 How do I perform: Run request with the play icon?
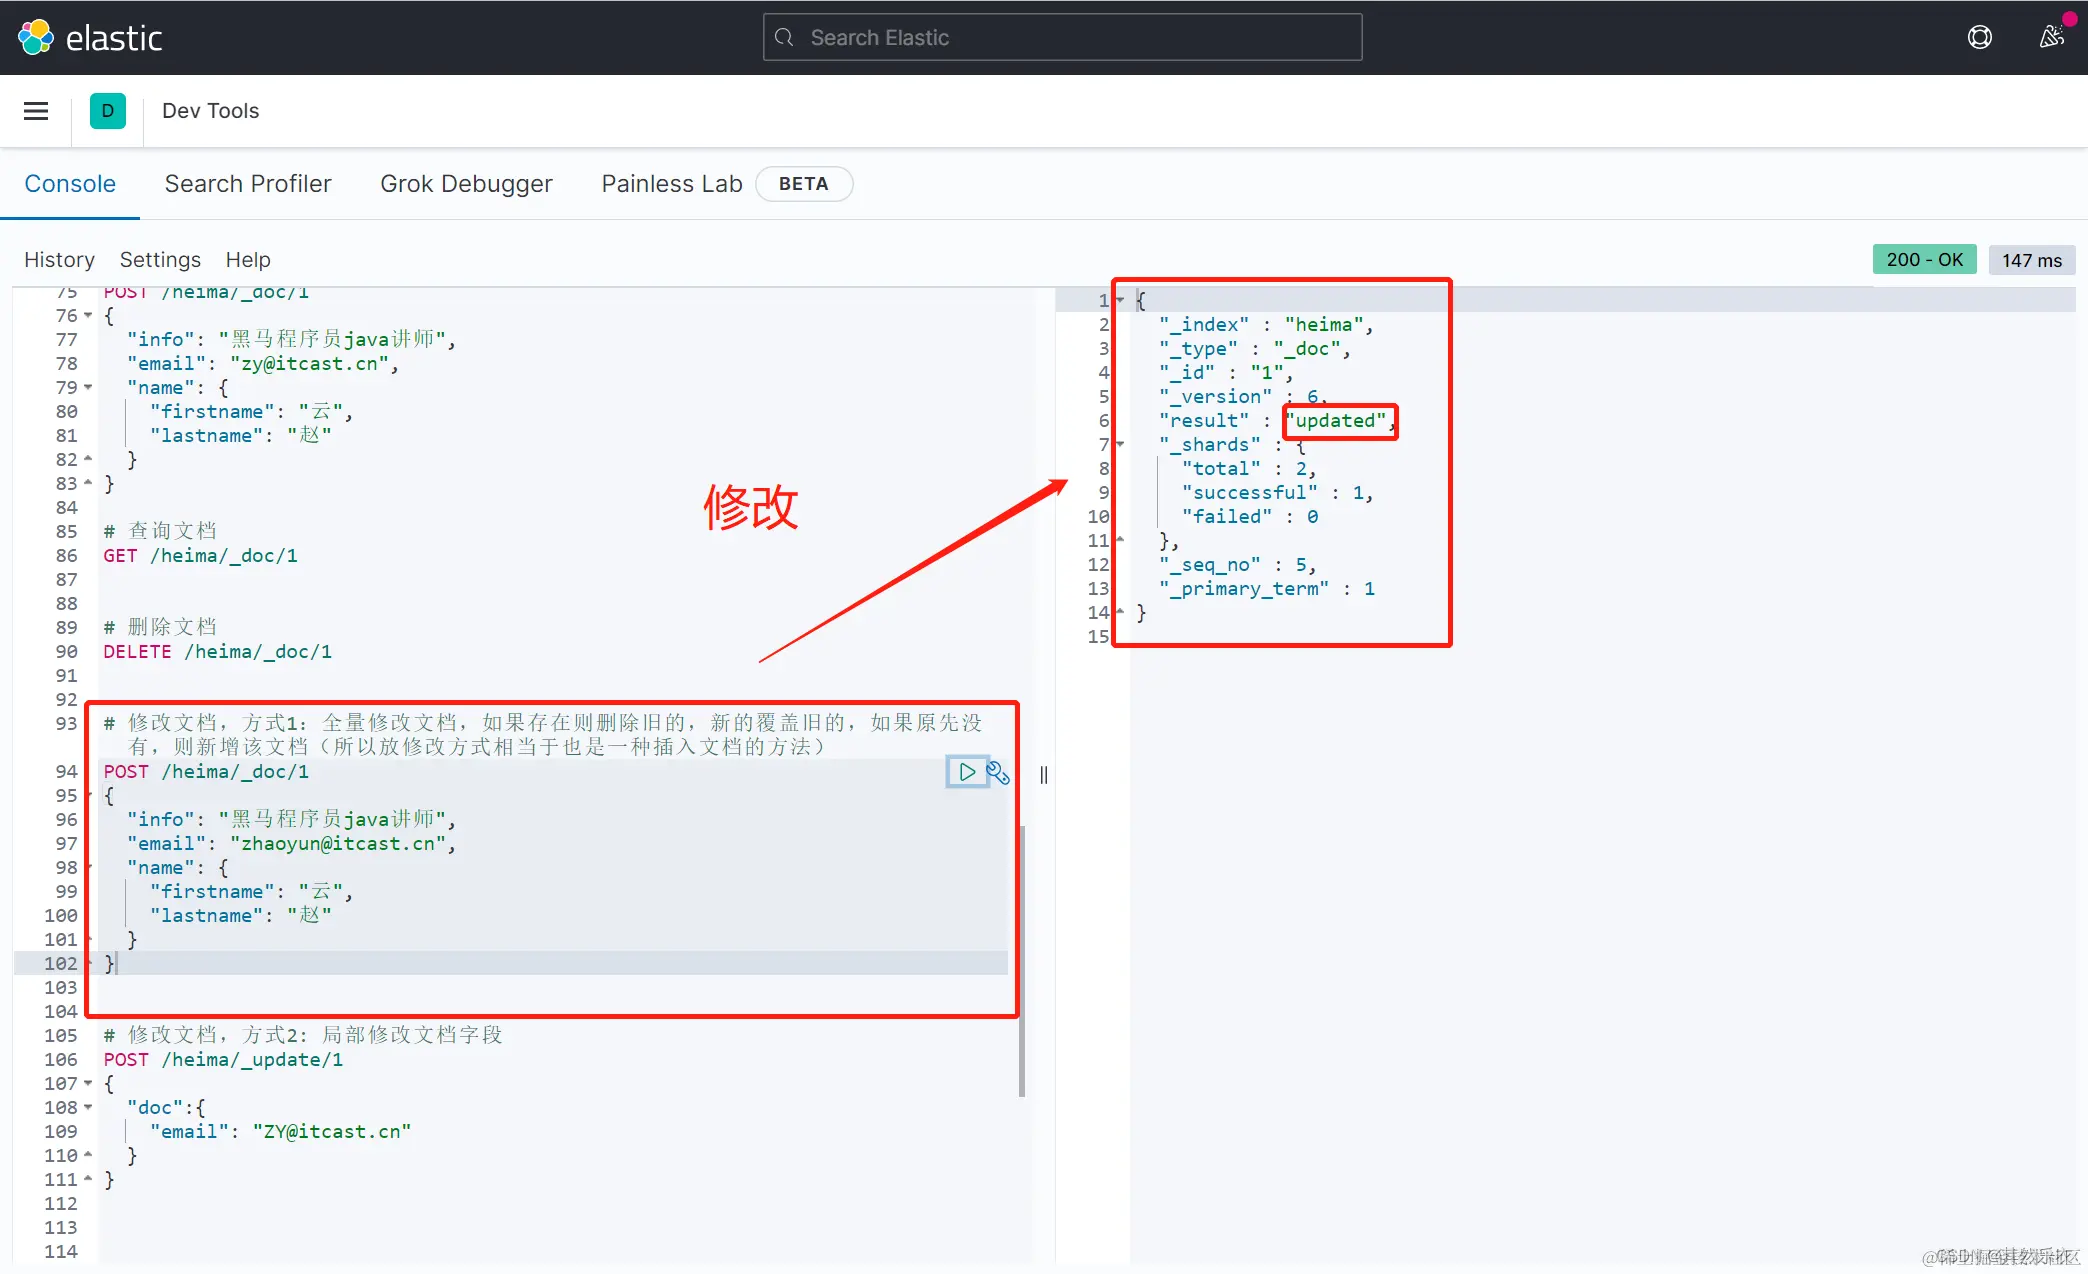click(966, 772)
